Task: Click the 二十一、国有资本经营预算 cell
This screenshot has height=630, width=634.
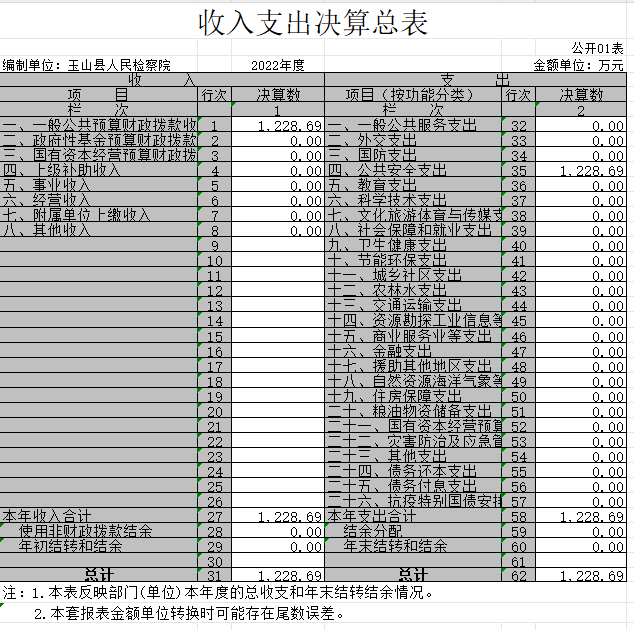Action: pyautogui.click(x=413, y=425)
